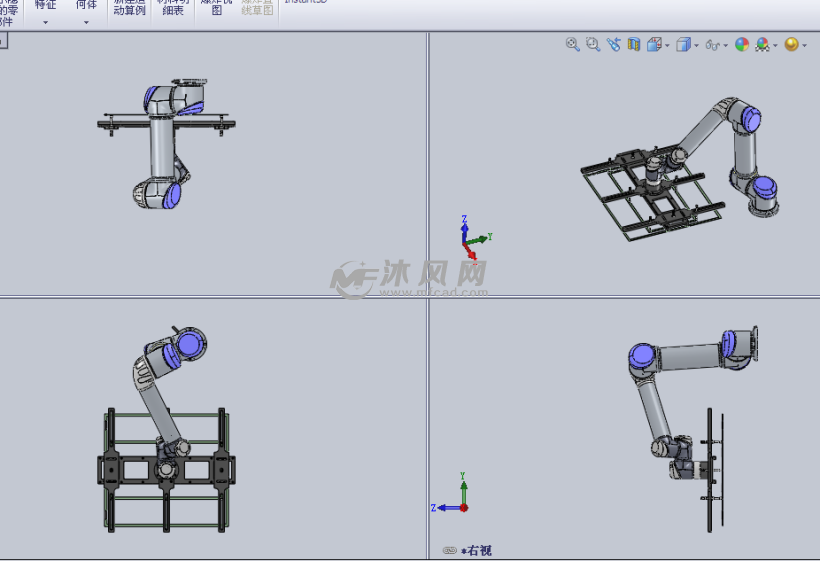Open View Orientation dropdown arrow
820x561 pixels.
tap(667, 46)
